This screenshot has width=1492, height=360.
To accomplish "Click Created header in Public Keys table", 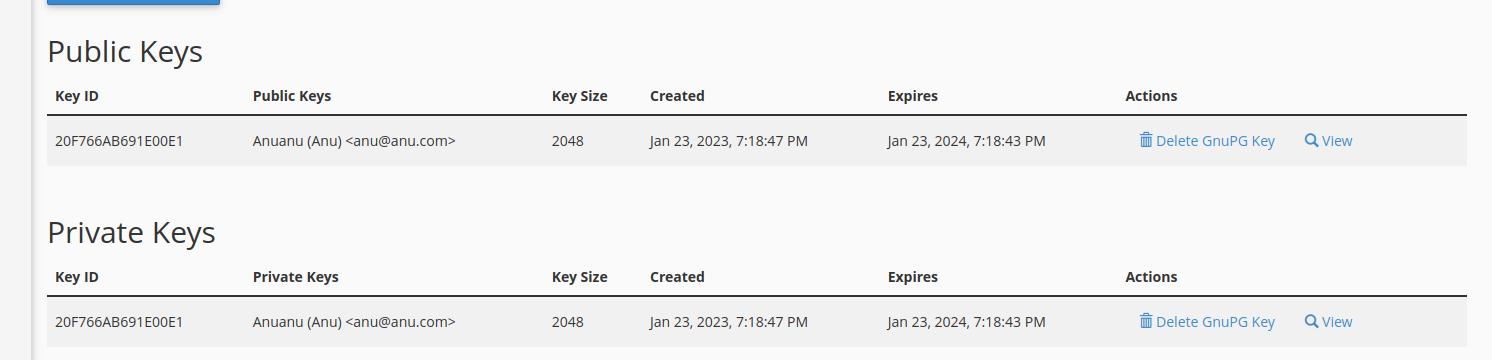I will pos(677,96).
